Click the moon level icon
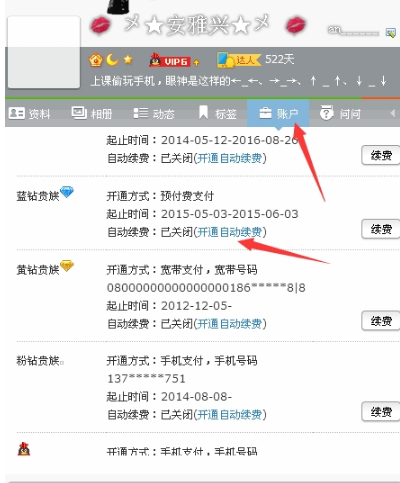Image resolution: width=400 pixels, height=483 pixels. (x=112, y=60)
